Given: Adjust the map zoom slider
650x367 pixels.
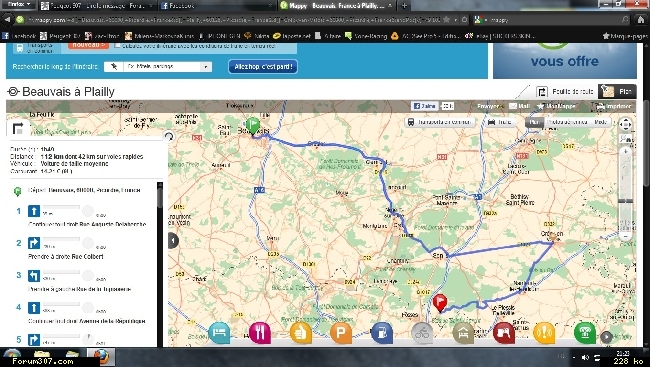Looking at the screenshot, I should click(x=625, y=201).
